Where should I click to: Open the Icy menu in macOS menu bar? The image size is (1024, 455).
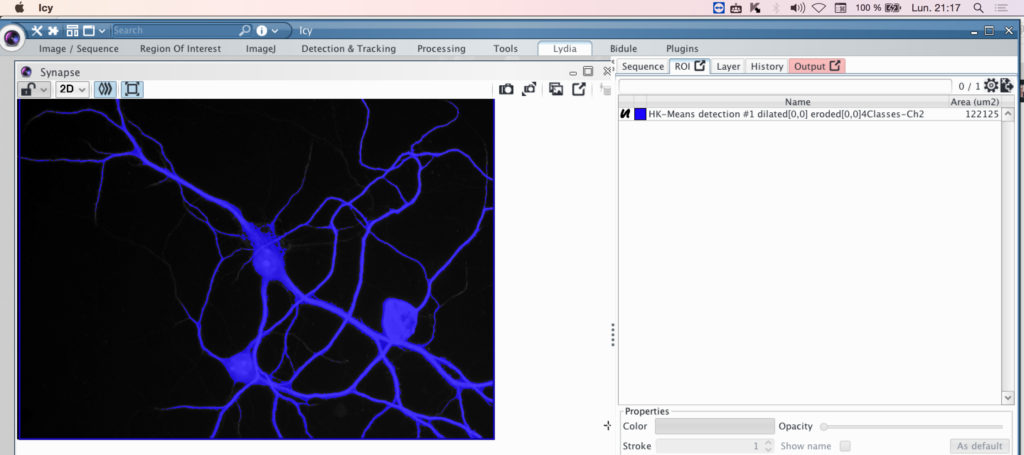coord(45,8)
